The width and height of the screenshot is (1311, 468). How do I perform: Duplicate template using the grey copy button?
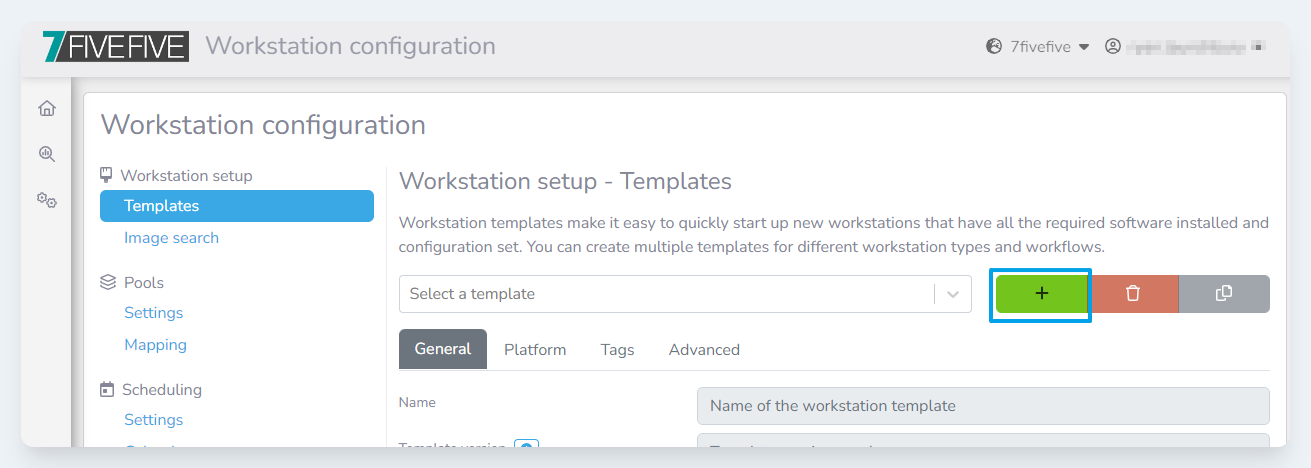(1224, 294)
